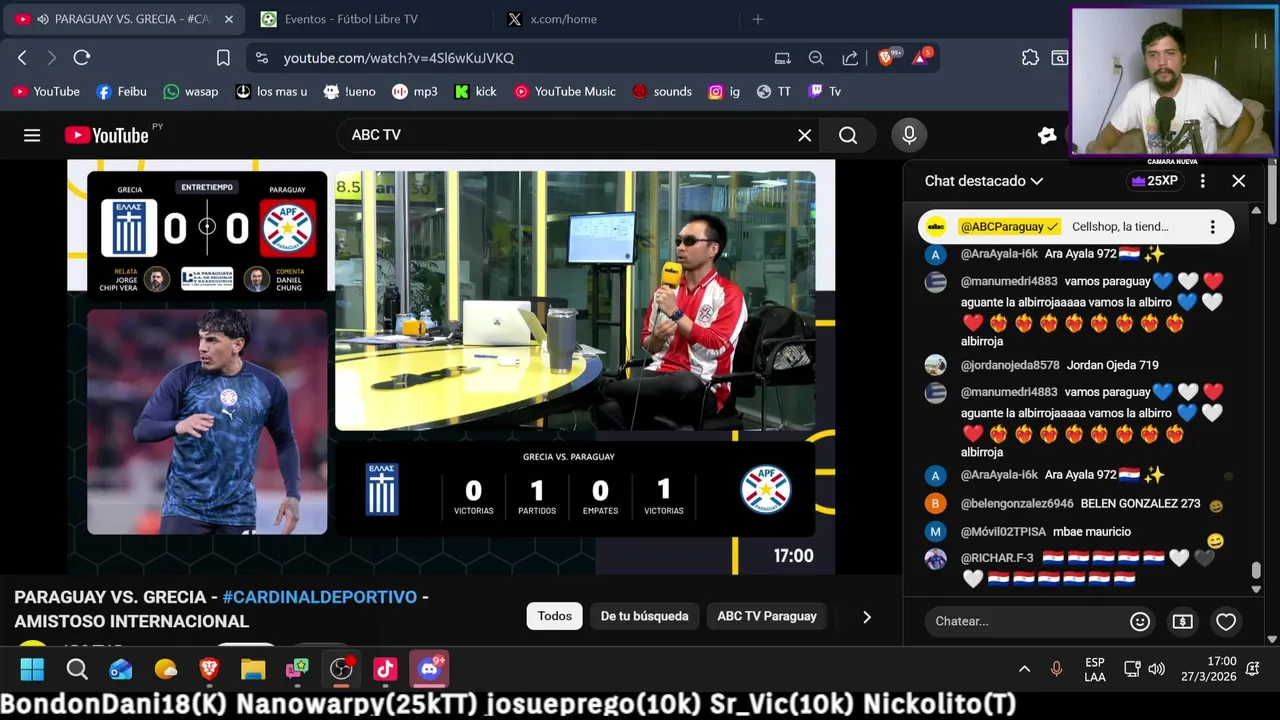The image size is (1280, 720).
Task: Open sounds bookmark
Action: 661,91
